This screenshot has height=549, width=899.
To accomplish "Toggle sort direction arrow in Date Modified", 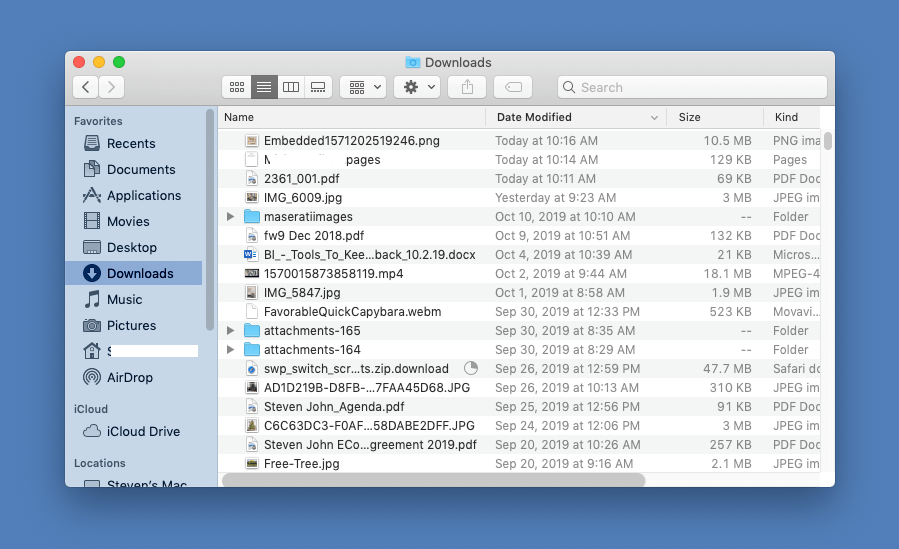I will click(654, 117).
